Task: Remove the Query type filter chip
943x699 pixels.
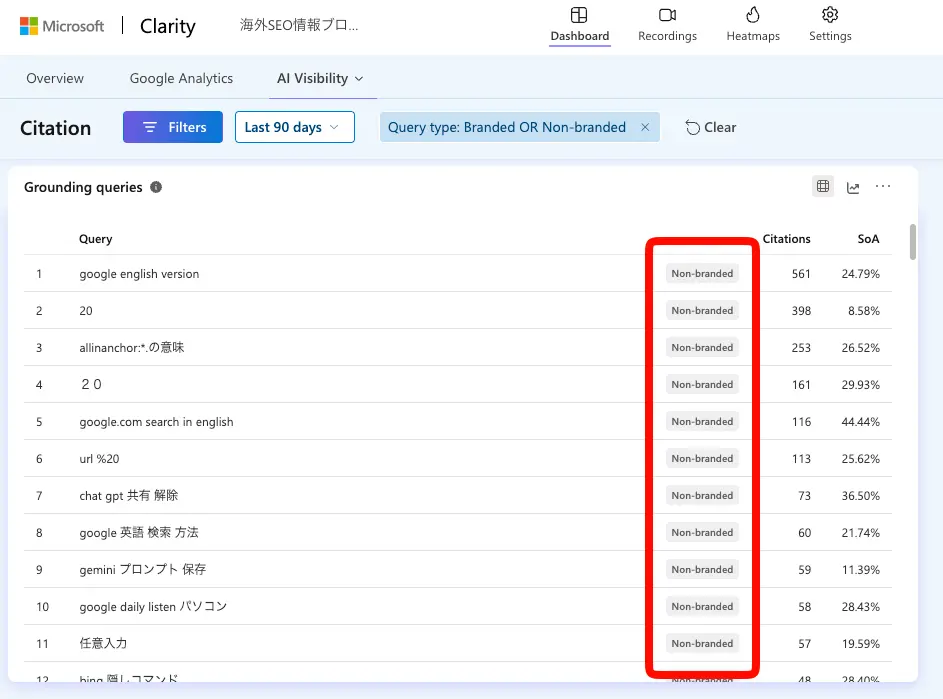Action: click(x=645, y=128)
